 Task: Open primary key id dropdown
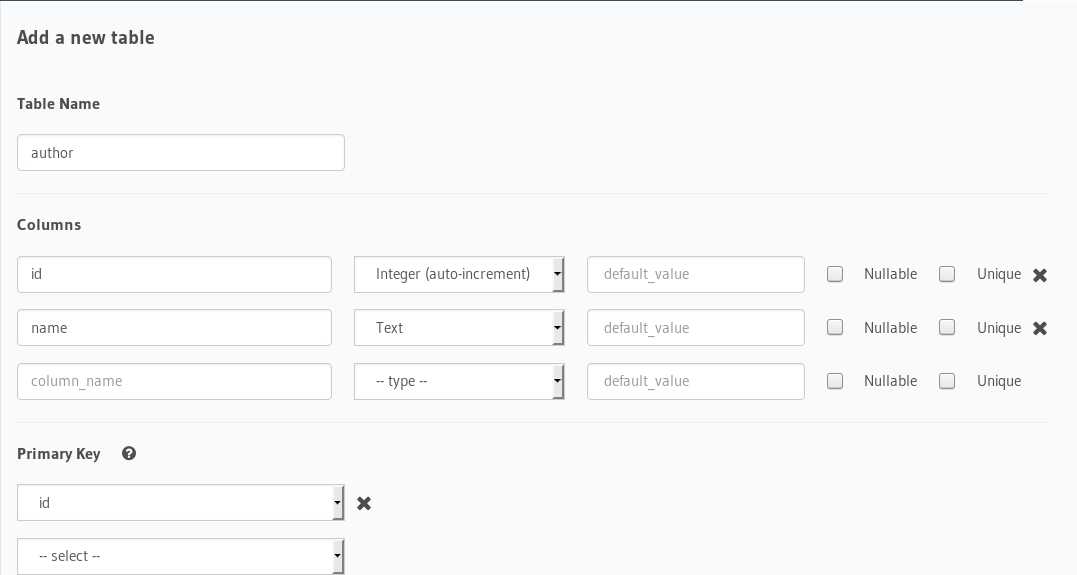click(181, 503)
